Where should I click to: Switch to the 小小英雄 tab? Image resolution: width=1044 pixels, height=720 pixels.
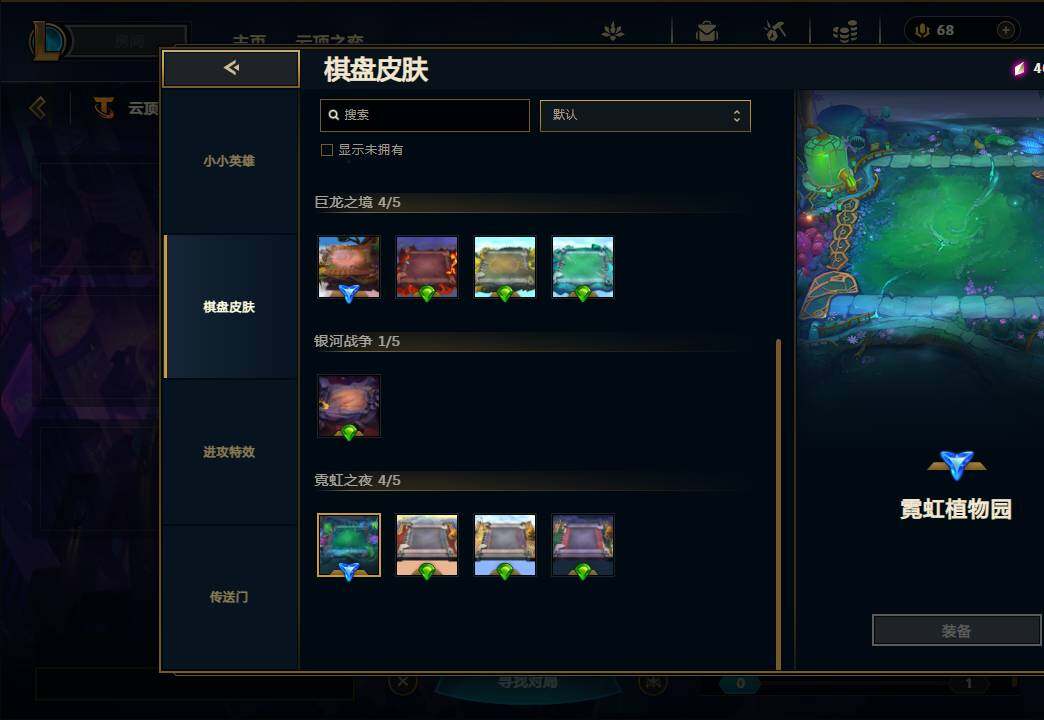[x=229, y=161]
